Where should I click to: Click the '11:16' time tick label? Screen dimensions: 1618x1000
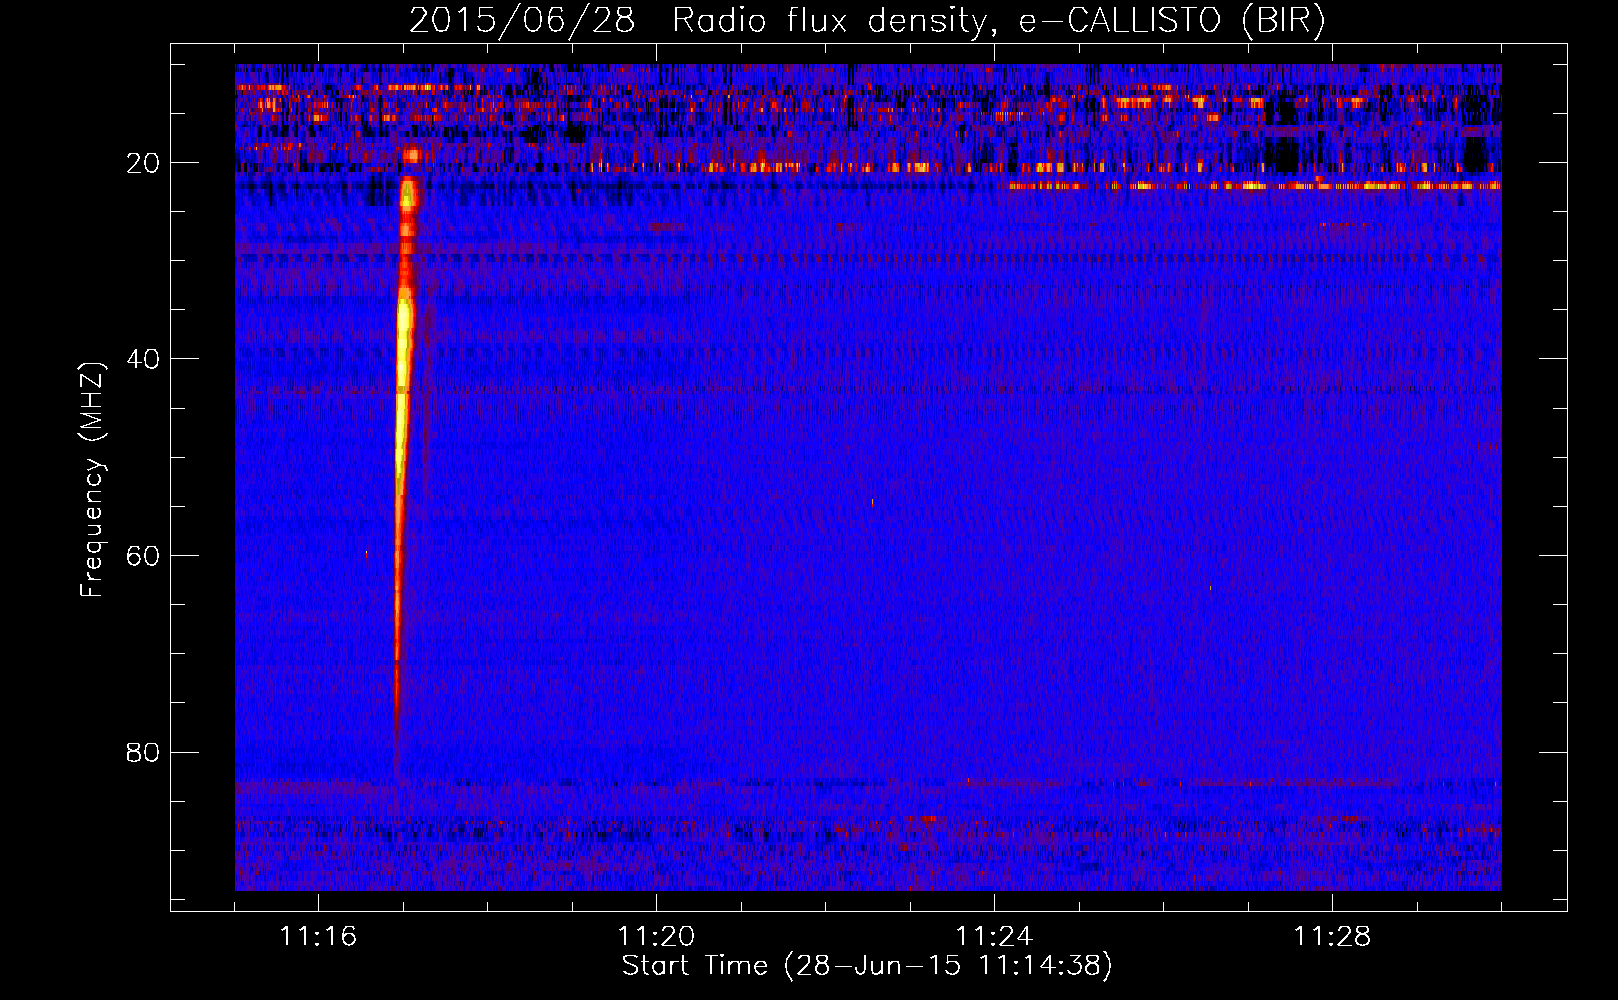[x=318, y=936]
